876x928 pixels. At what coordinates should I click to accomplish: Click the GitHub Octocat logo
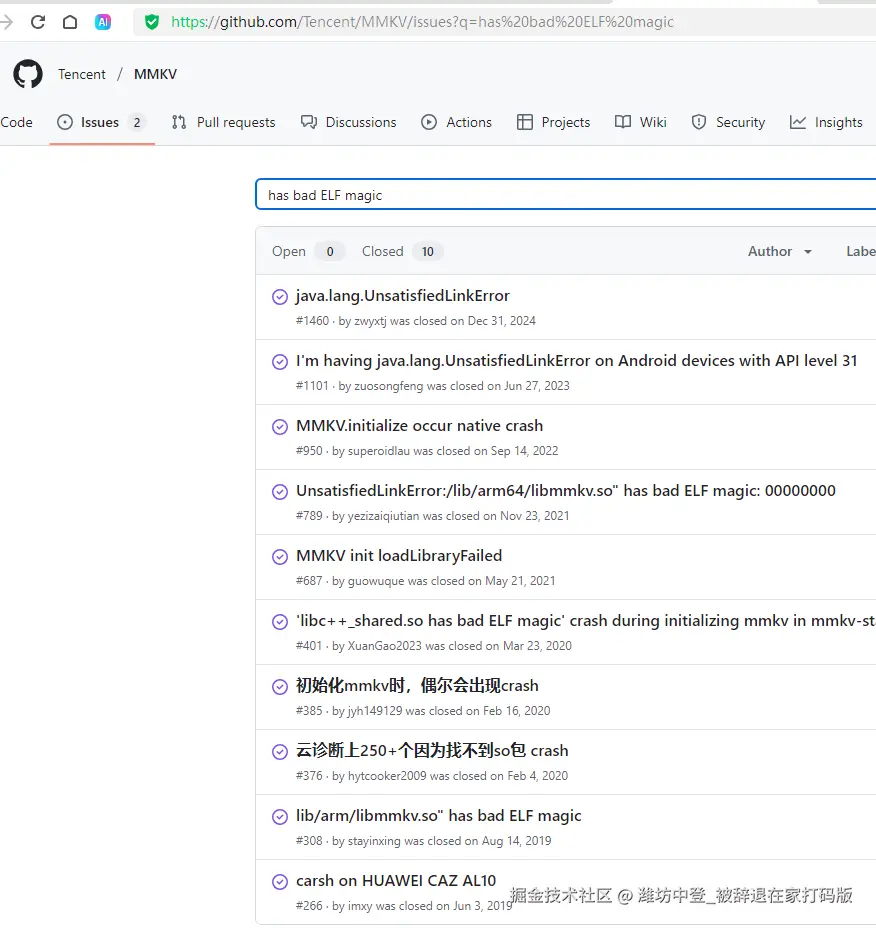click(x=28, y=74)
